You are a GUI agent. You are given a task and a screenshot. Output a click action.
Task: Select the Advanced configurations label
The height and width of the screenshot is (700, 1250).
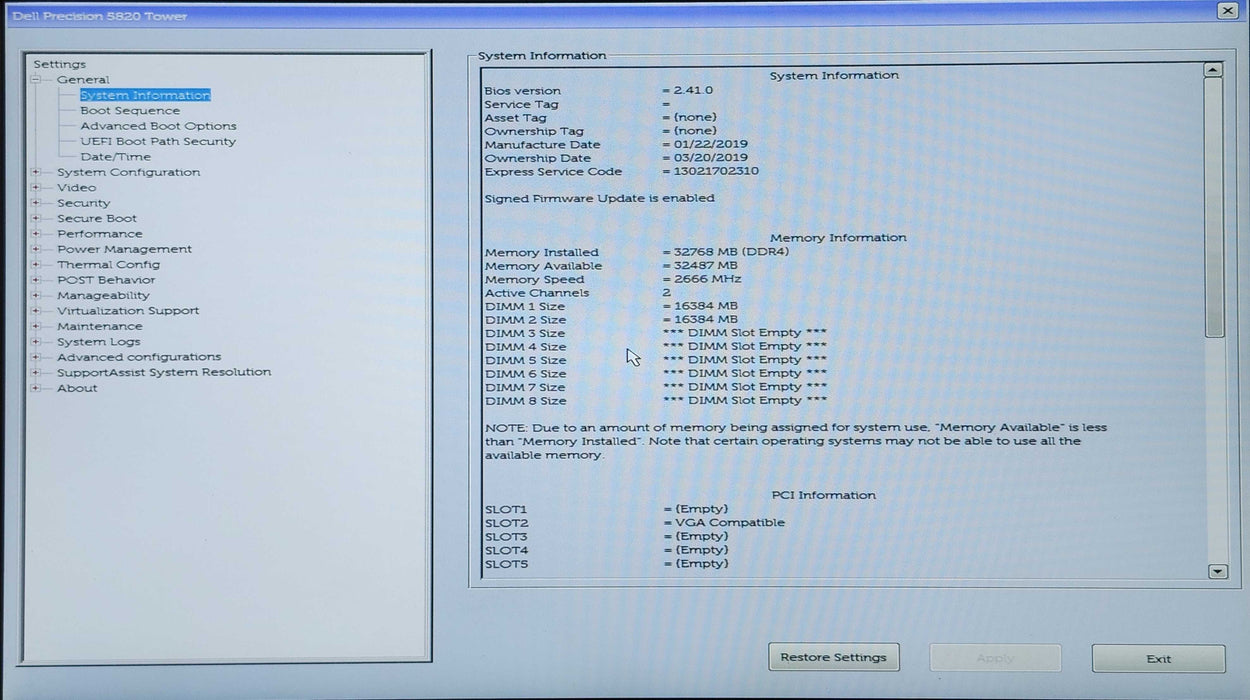(139, 357)
